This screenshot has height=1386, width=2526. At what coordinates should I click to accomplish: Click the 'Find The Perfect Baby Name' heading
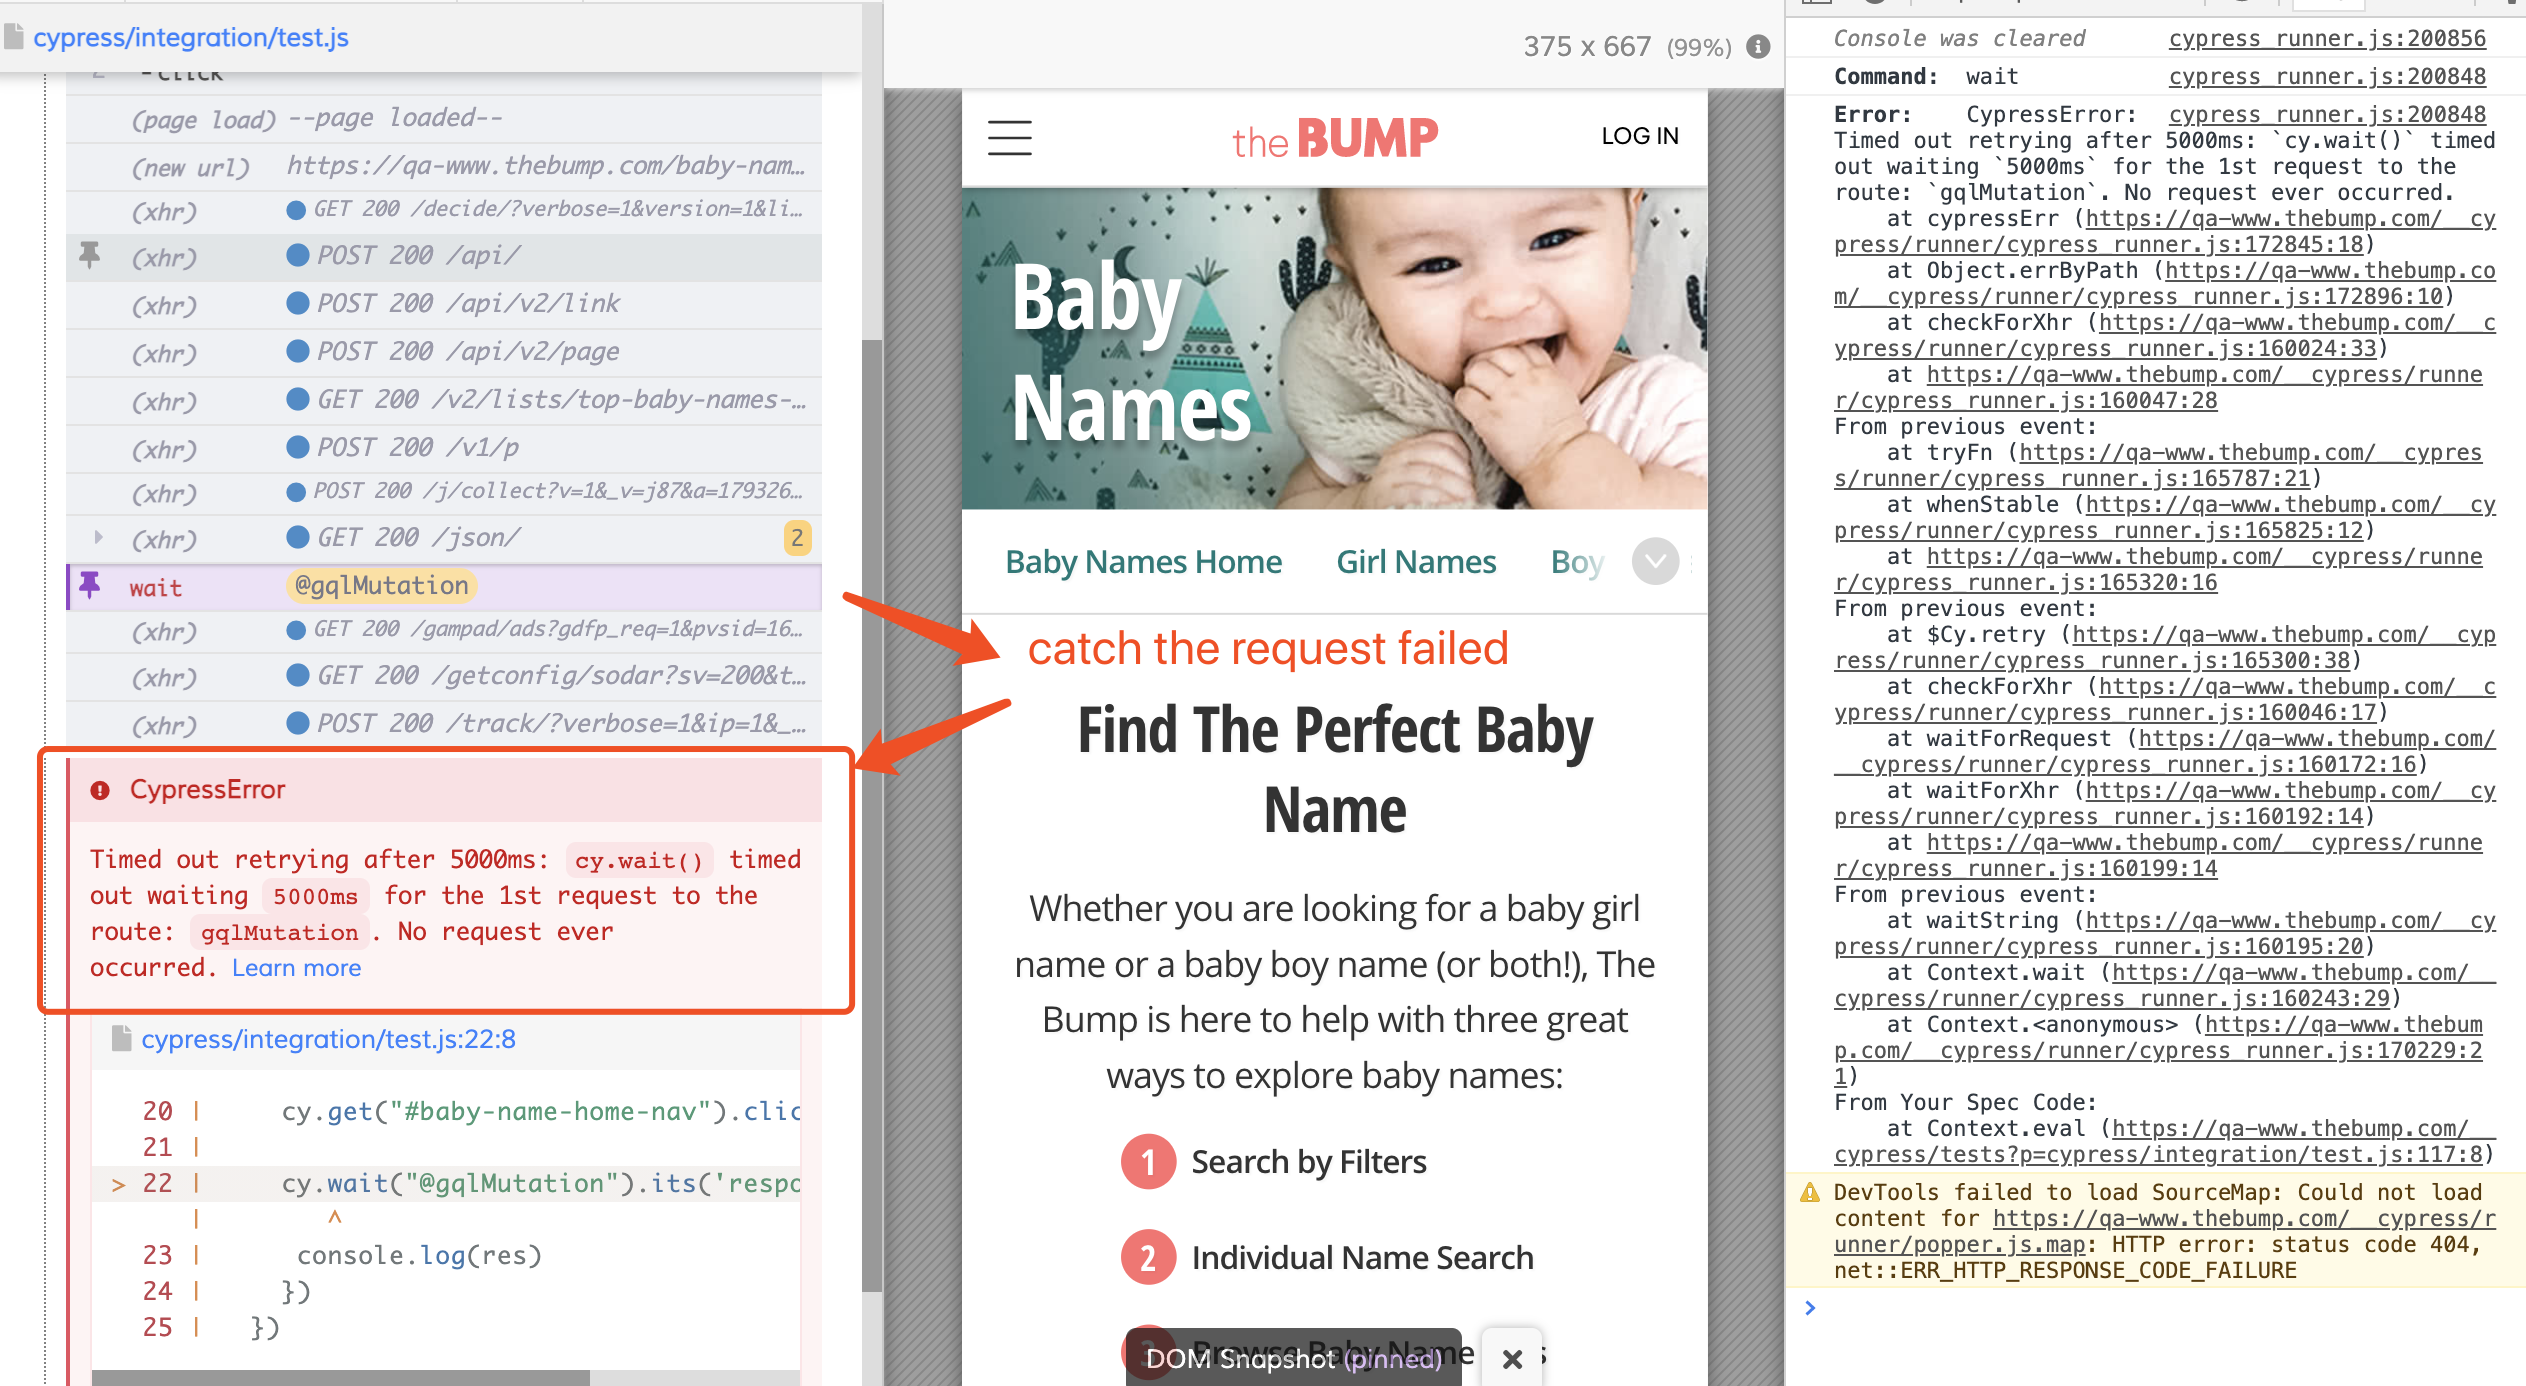point(1335,769)
